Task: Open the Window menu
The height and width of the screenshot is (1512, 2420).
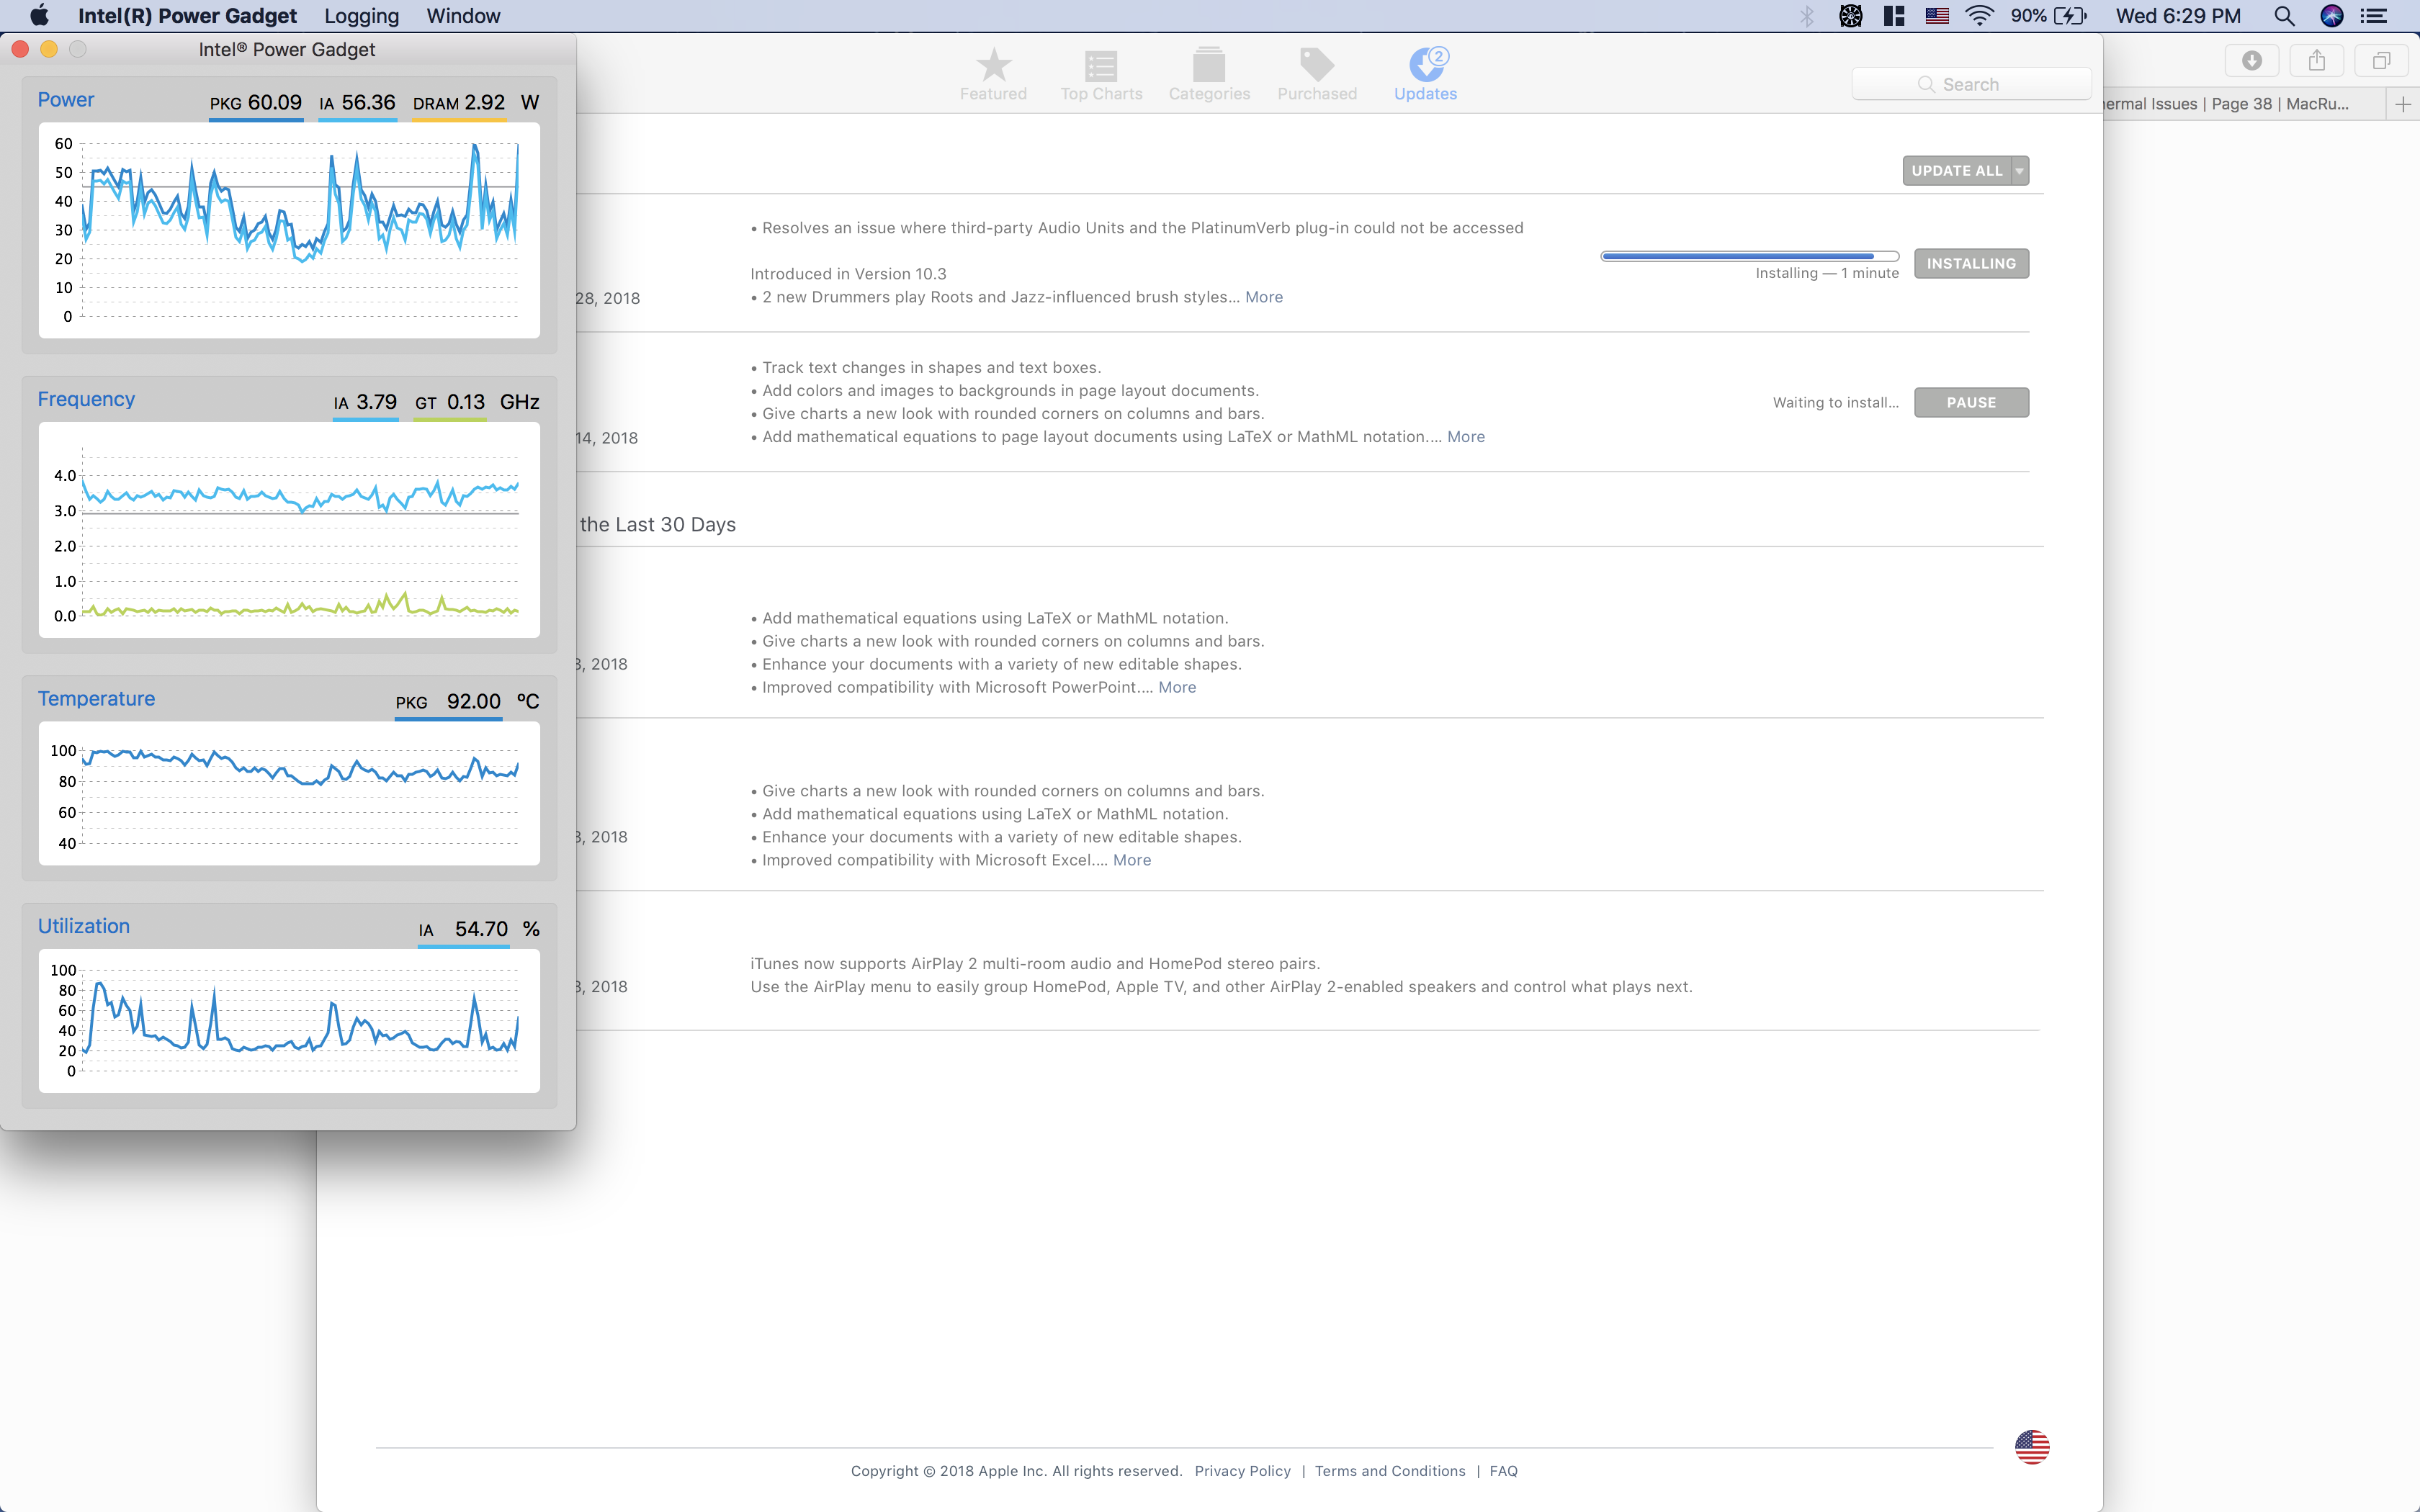Action: pyautogui.click(x=463, y=16)
